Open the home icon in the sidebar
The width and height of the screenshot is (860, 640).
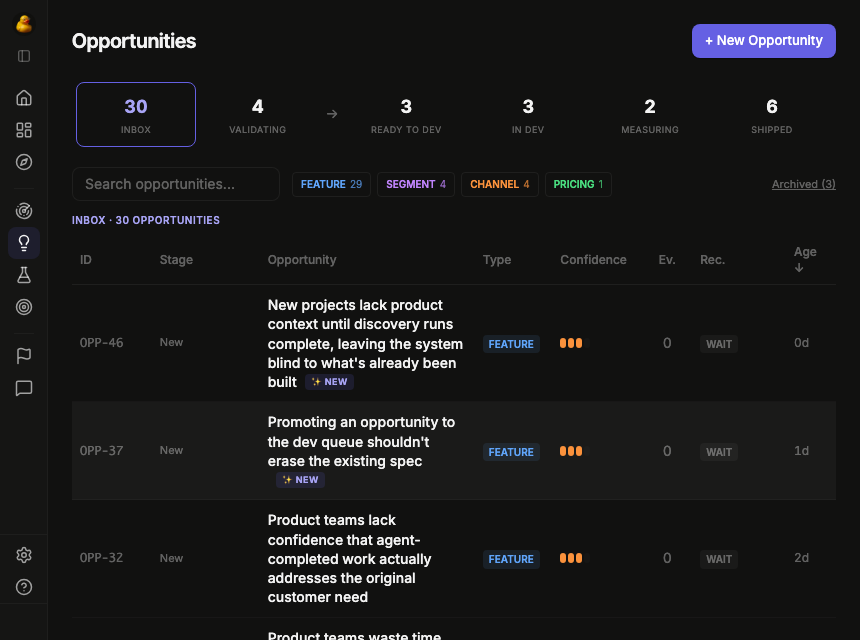tap(24, 97)
